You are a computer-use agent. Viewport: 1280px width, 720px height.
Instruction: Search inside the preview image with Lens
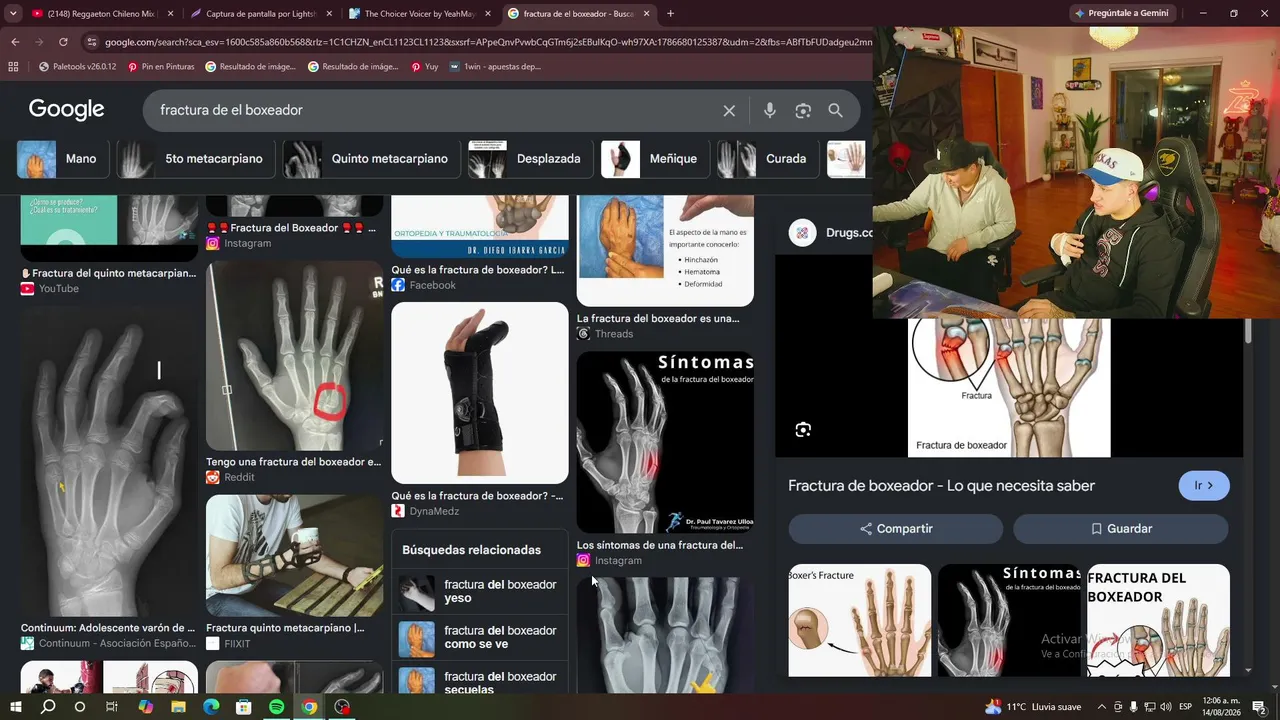[803, 430]
